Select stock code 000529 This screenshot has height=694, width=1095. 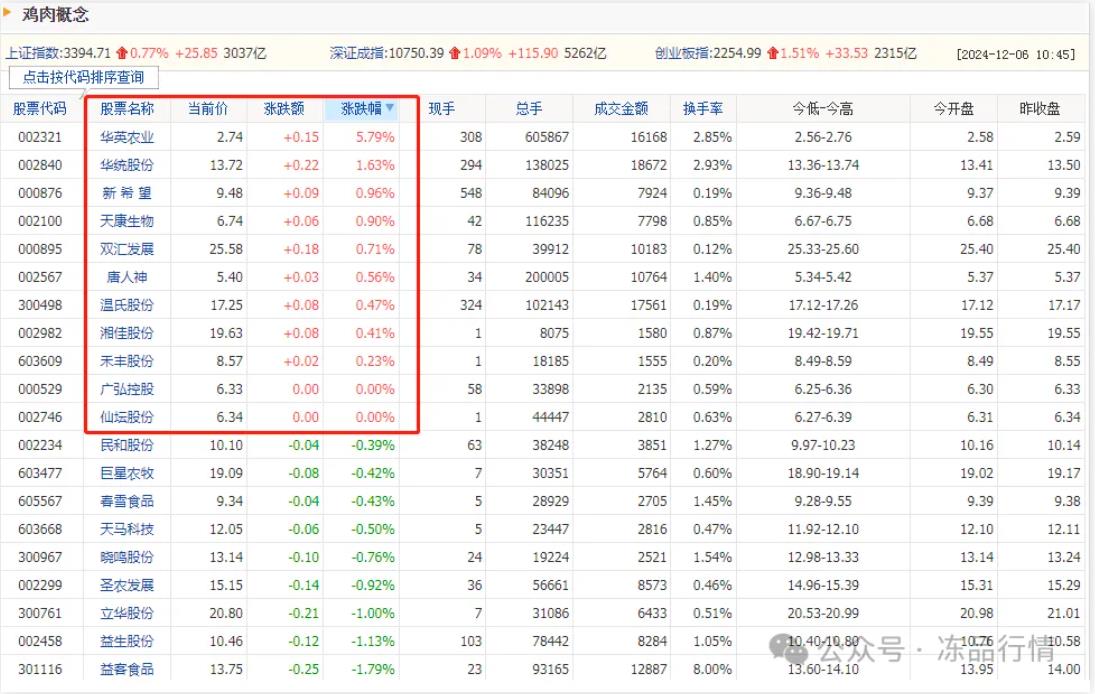click(40, 389)
